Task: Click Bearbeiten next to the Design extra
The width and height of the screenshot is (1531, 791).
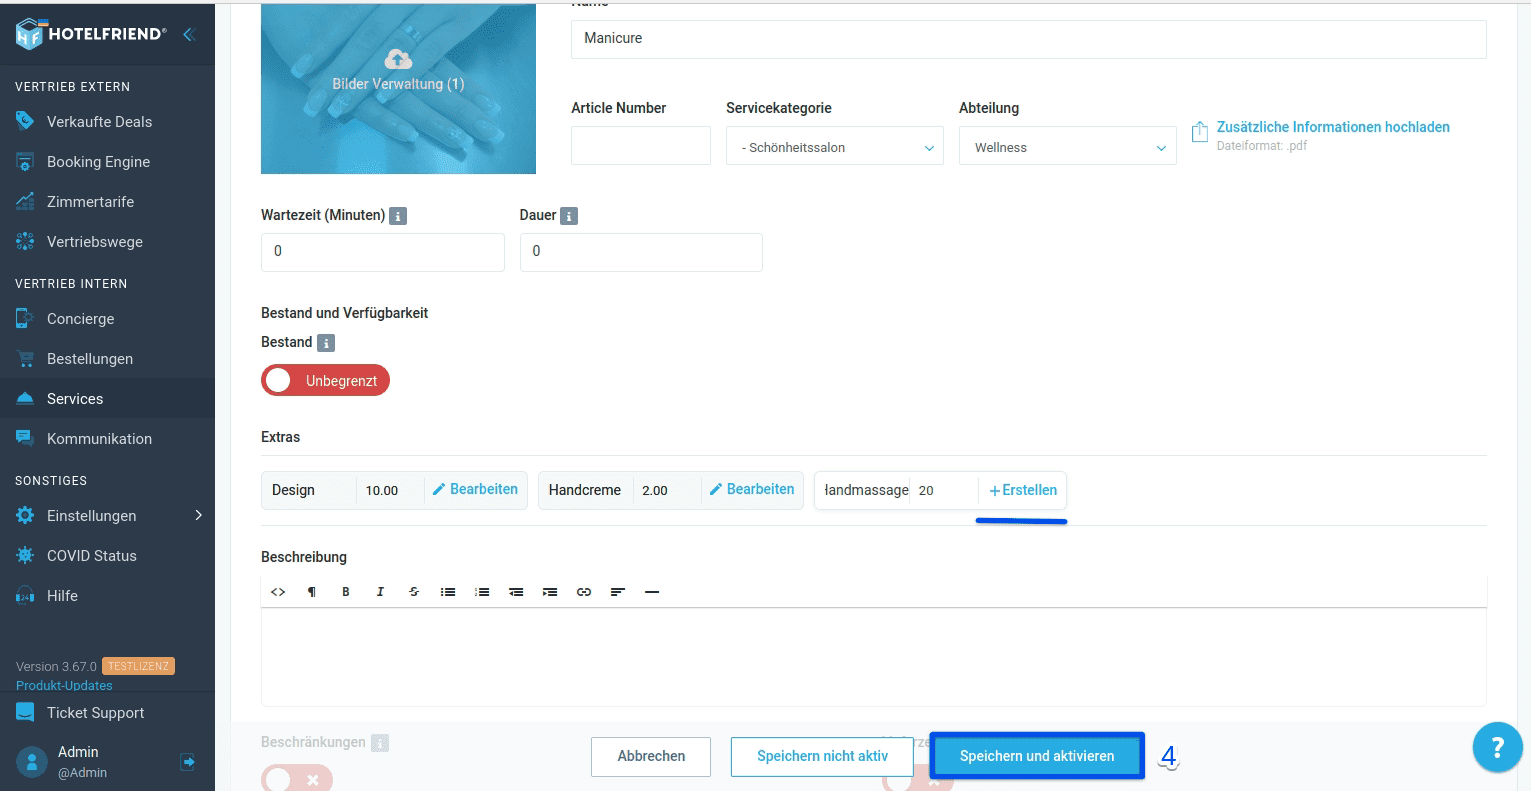Action: coord(475,489)
